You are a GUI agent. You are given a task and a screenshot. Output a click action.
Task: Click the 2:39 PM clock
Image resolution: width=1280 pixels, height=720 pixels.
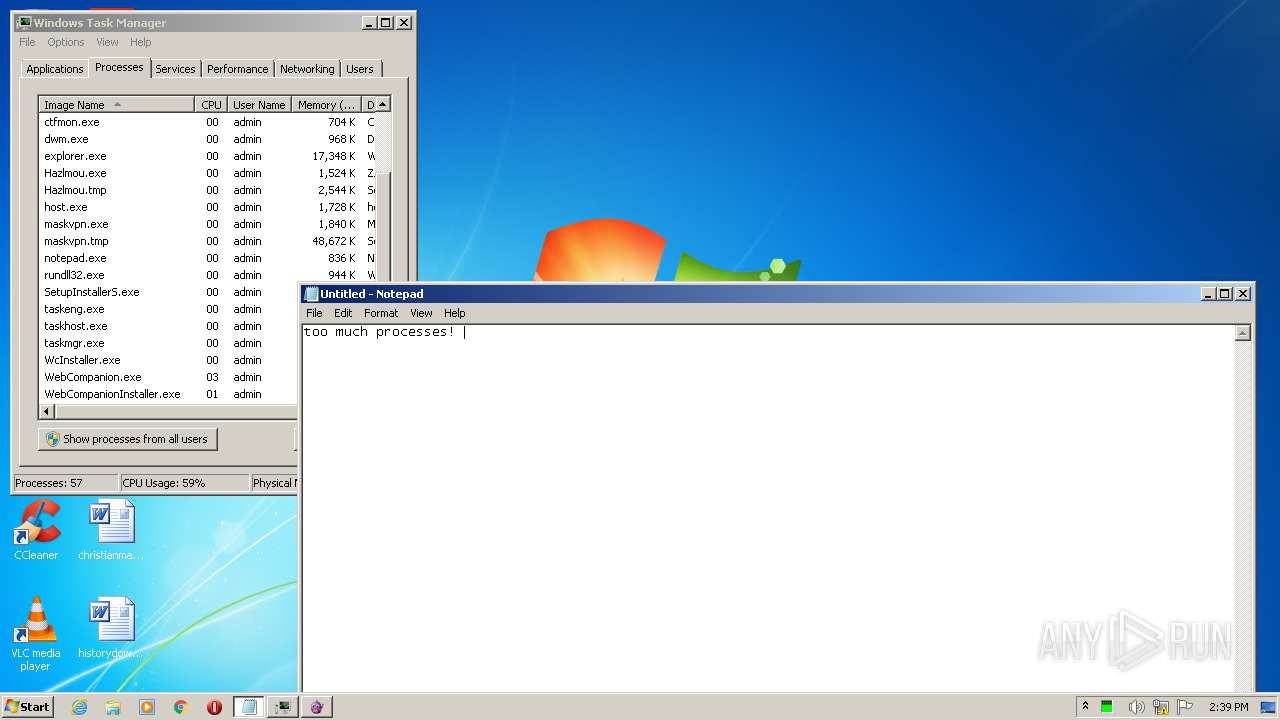point(1228,707)
